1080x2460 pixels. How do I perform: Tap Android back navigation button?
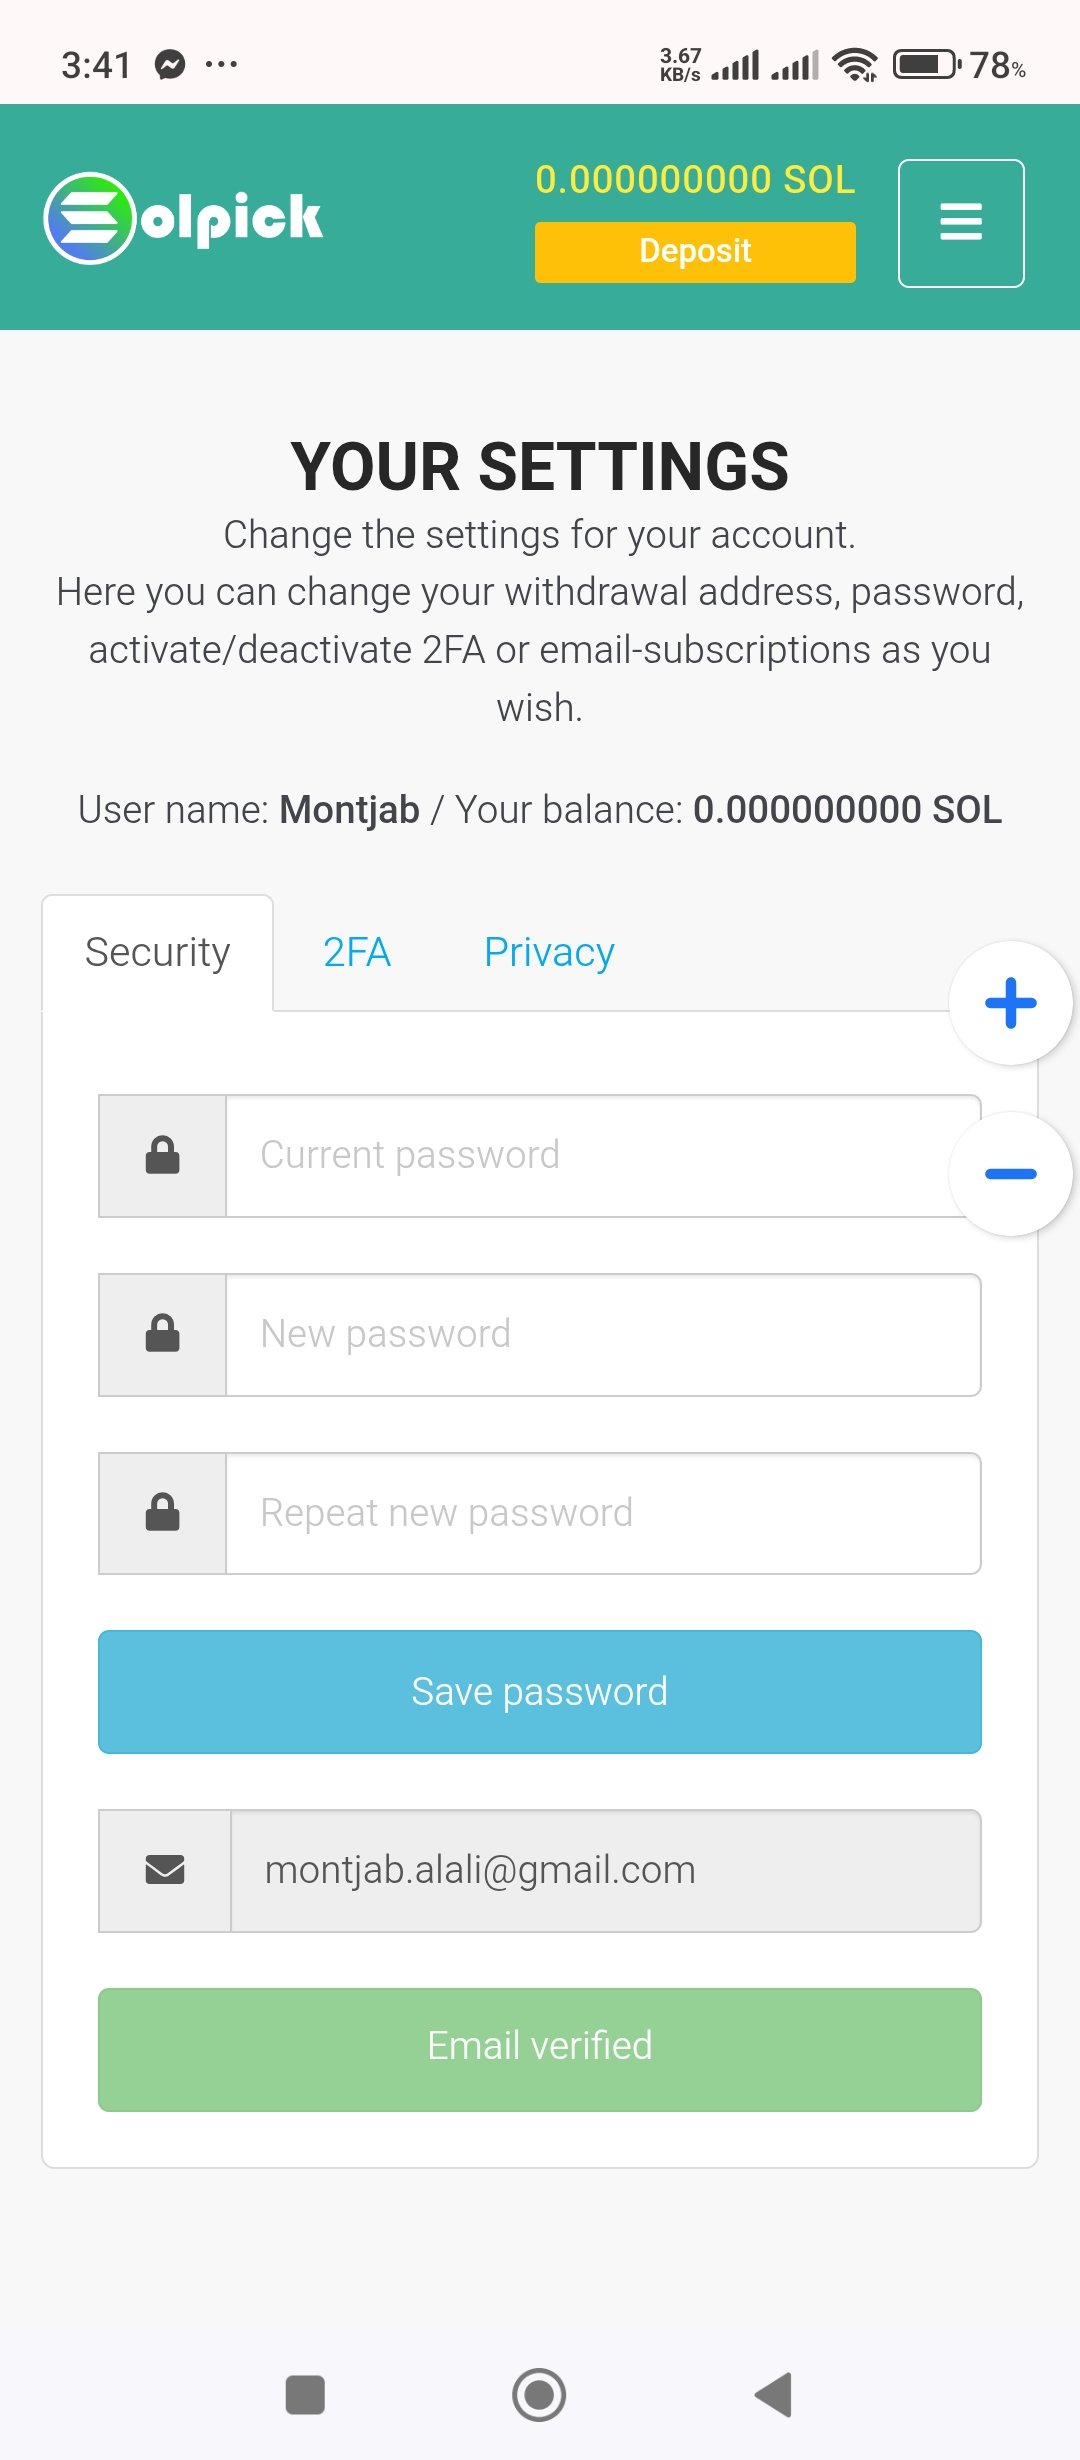pyautogui.click(x=774, y=2395)
